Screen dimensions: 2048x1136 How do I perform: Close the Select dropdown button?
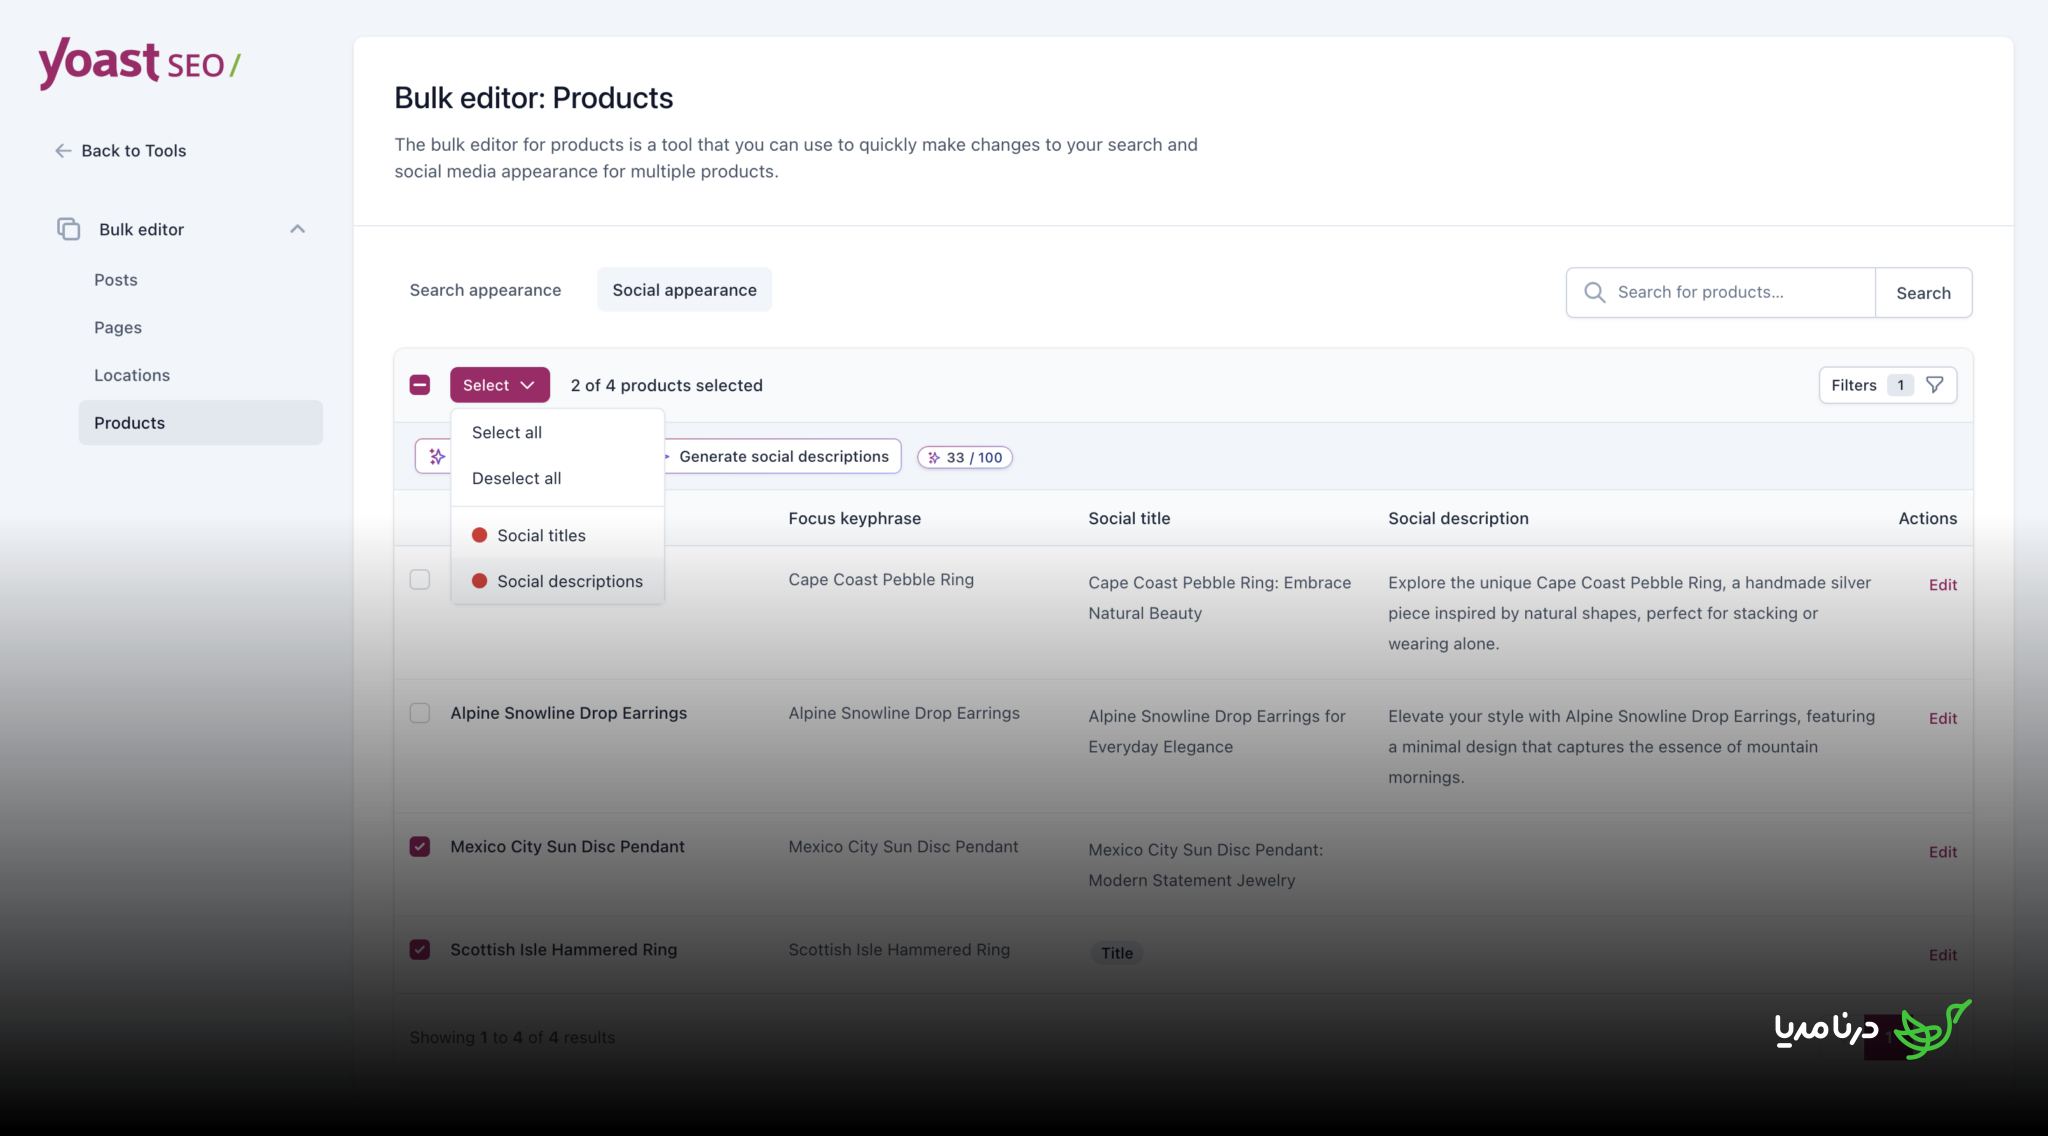(500, 385)
